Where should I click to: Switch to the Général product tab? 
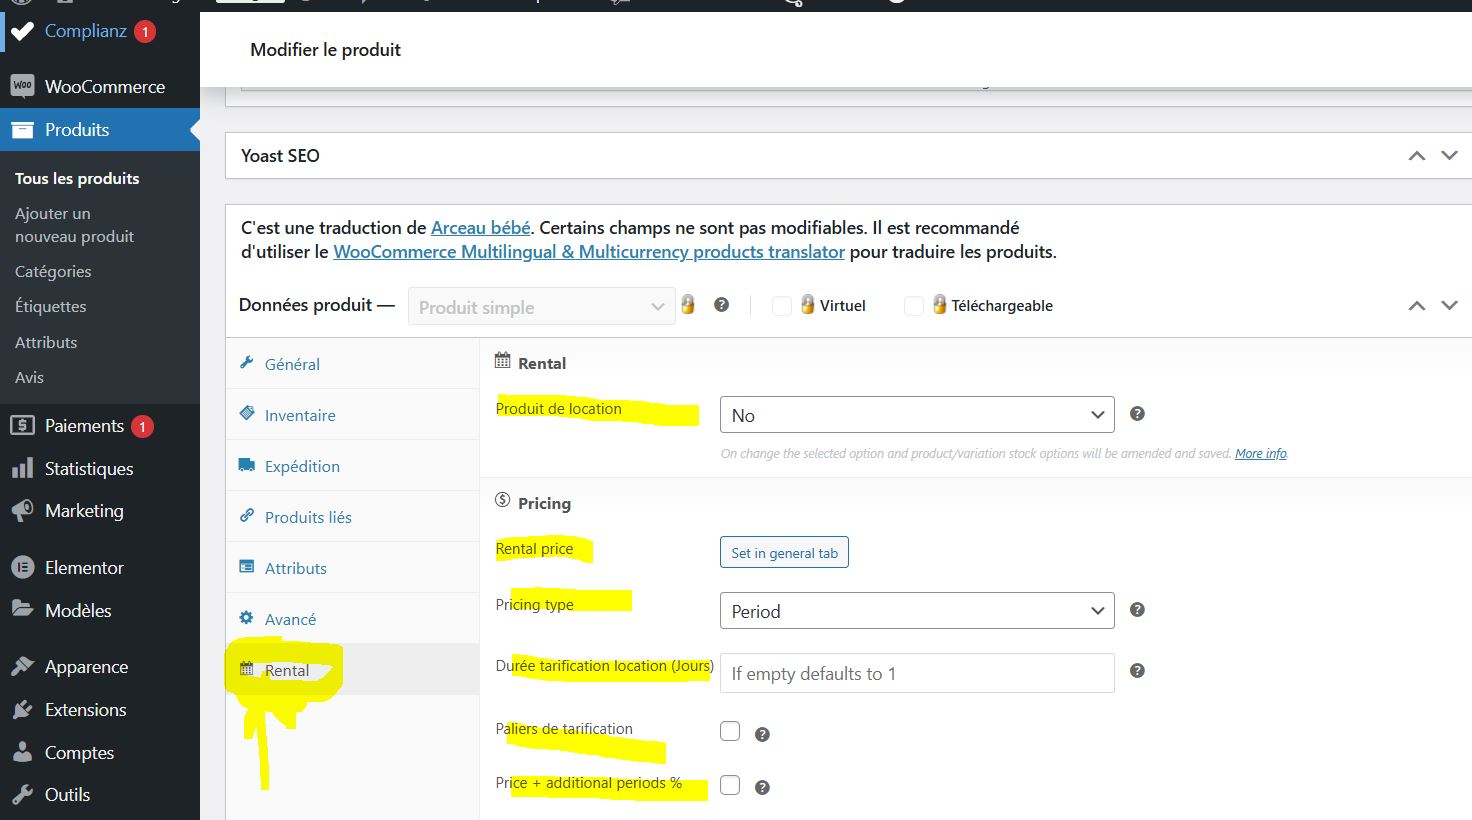pyautogui.click(x=353, y=364)
